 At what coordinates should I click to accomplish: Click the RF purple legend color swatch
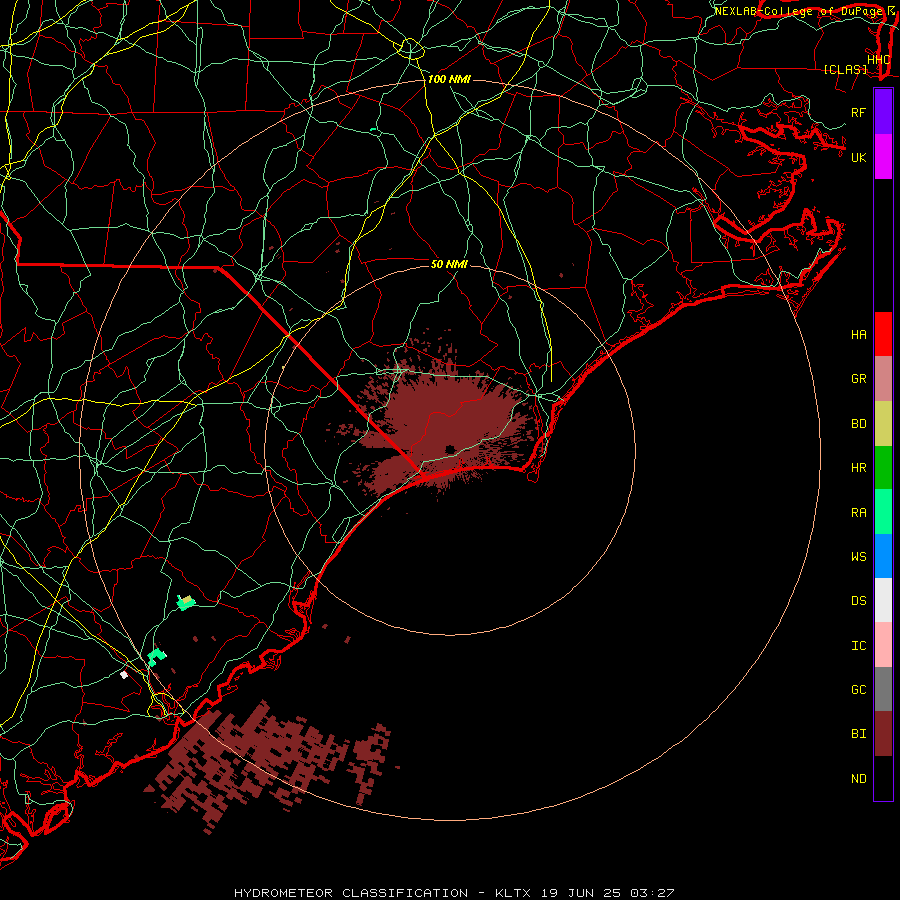[883, 112]
